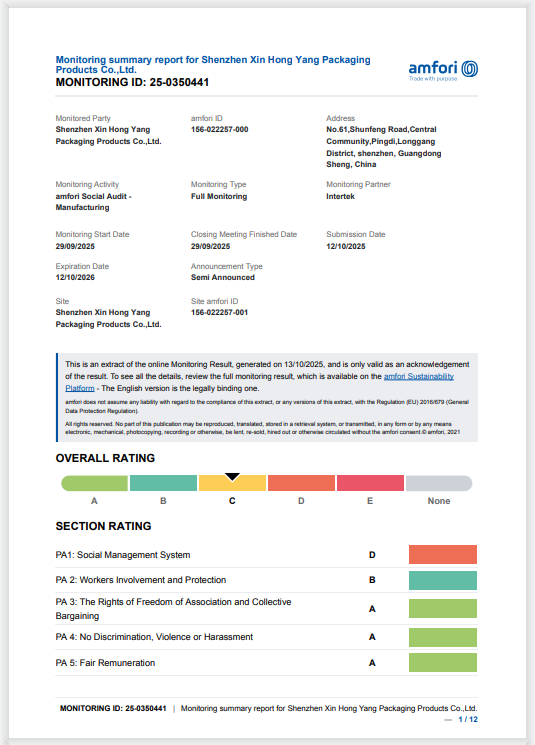535x745 pixels.
Task: Click the report title heading
Action: [x=213, y=65]
